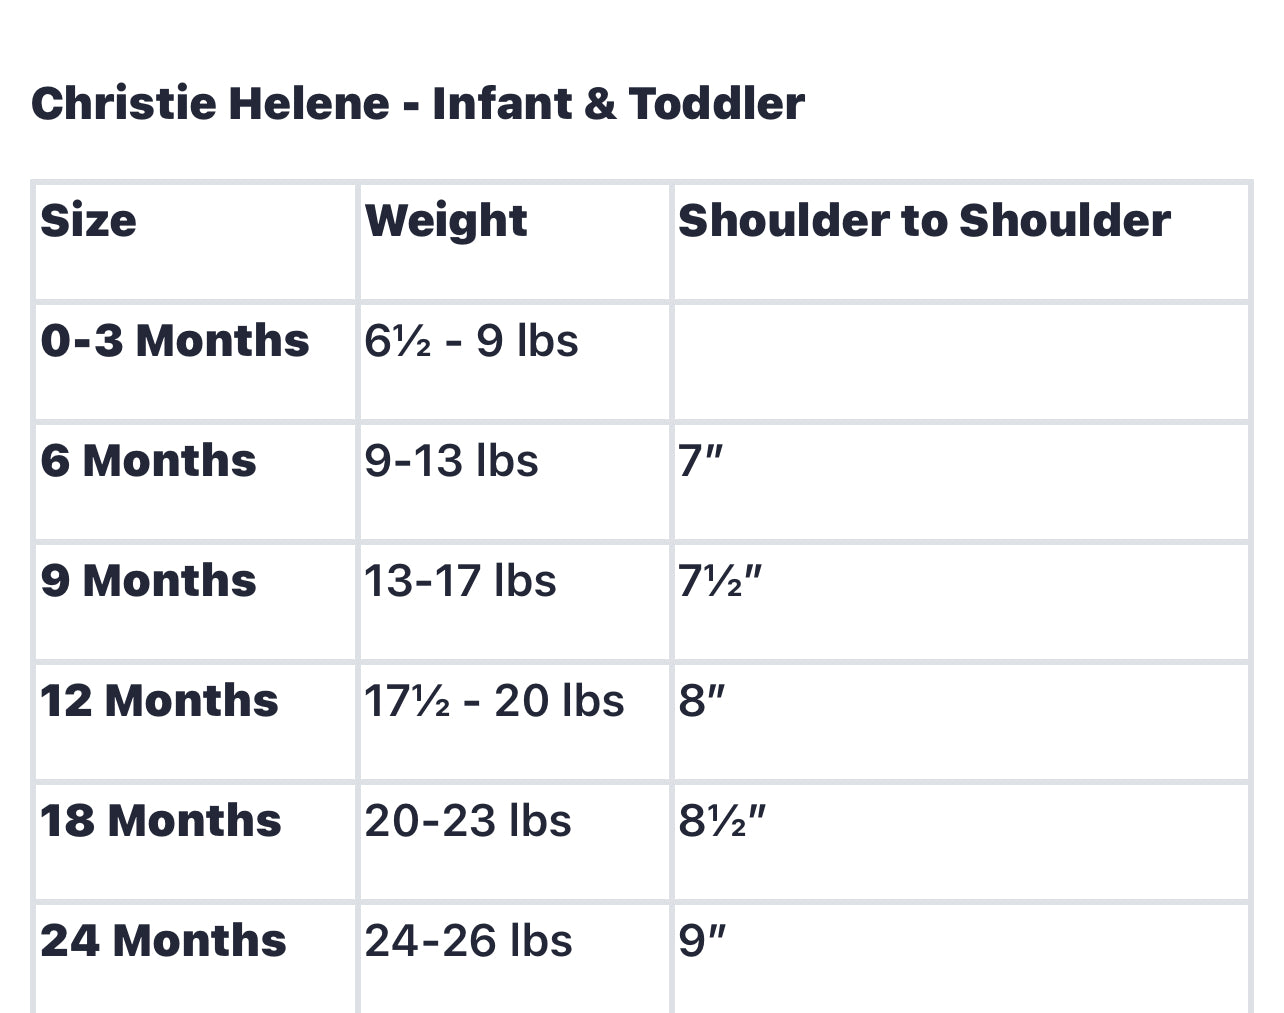Click the Shoulder to Shoulder column header
Screen dimensions: 1284x1013
coord(924,221)
